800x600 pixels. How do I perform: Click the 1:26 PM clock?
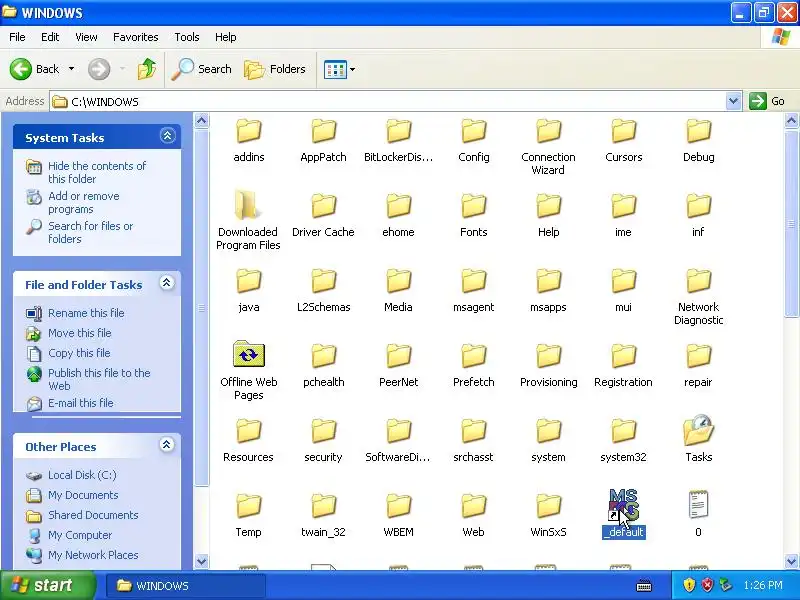coord(763,585)
